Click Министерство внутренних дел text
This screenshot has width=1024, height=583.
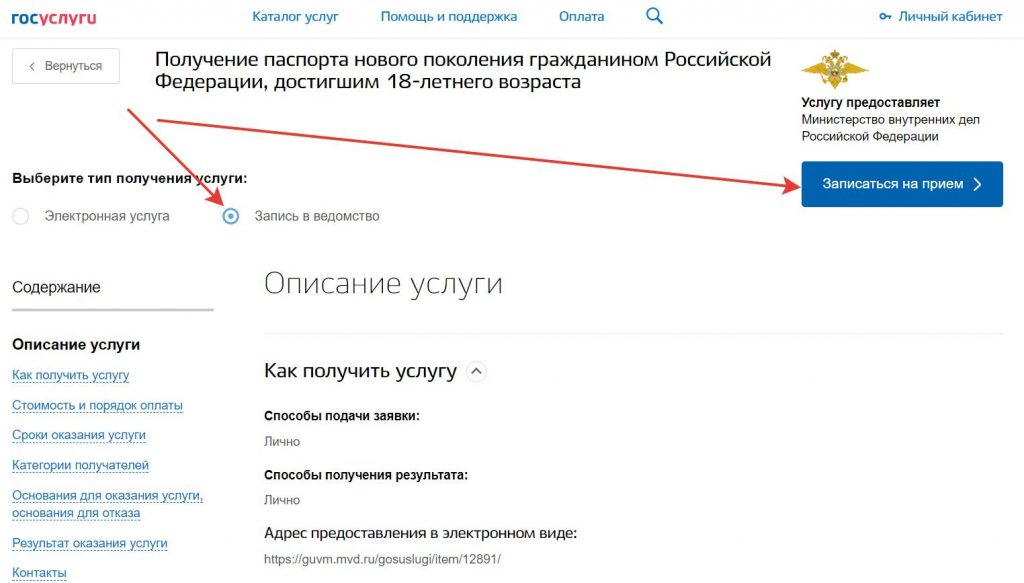point(890,128)
